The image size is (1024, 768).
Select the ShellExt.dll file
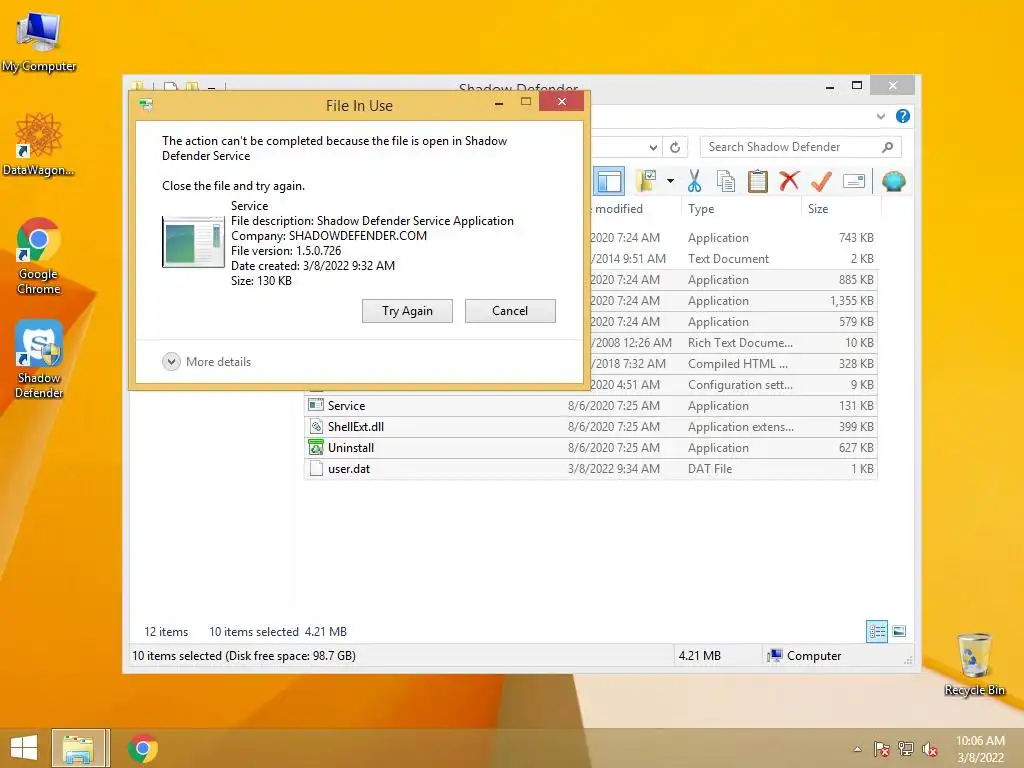(x=590, y=426)
